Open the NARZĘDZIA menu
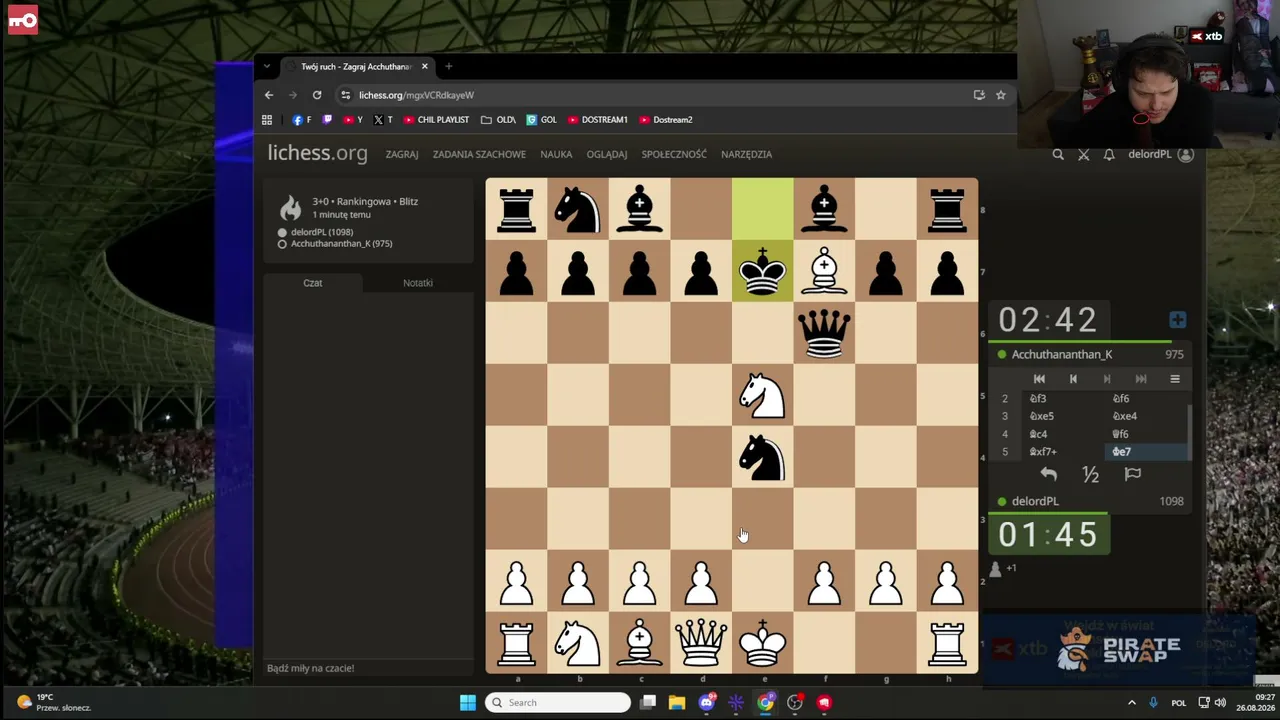Image resolution: width=1280 pixels, height=720 pixels. pos(746,154)
